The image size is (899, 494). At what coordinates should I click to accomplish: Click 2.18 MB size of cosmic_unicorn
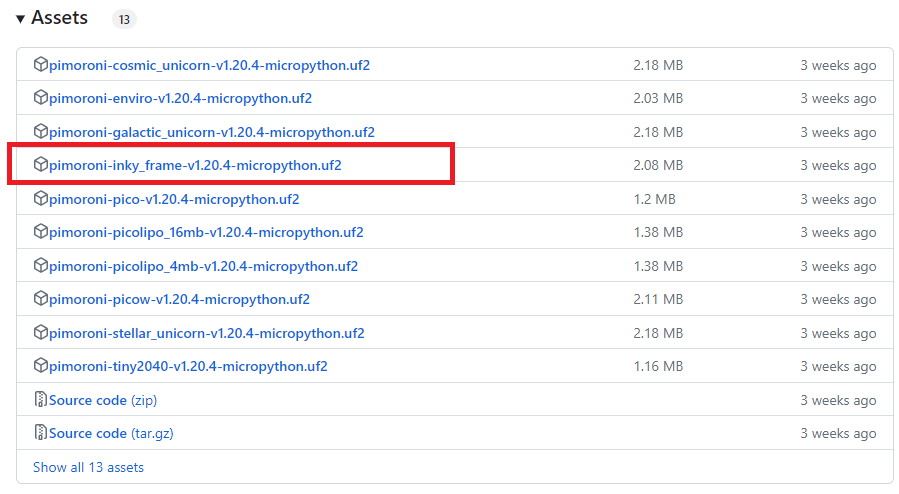coord(658,65)
